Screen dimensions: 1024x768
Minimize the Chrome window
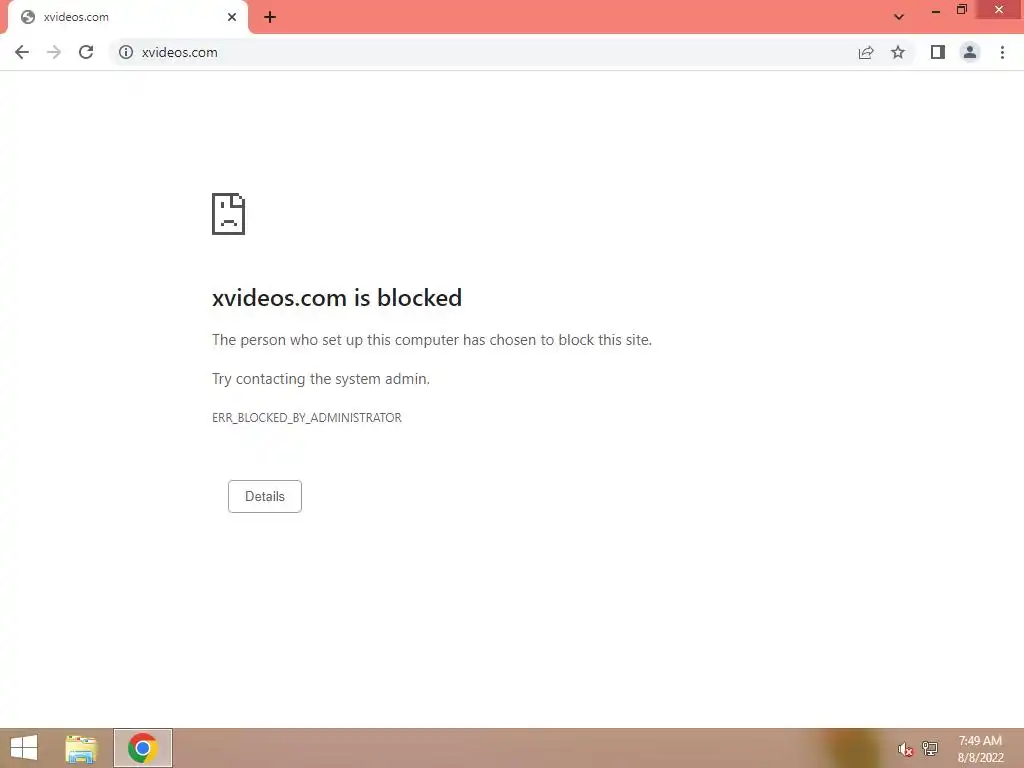pos(935,10)
